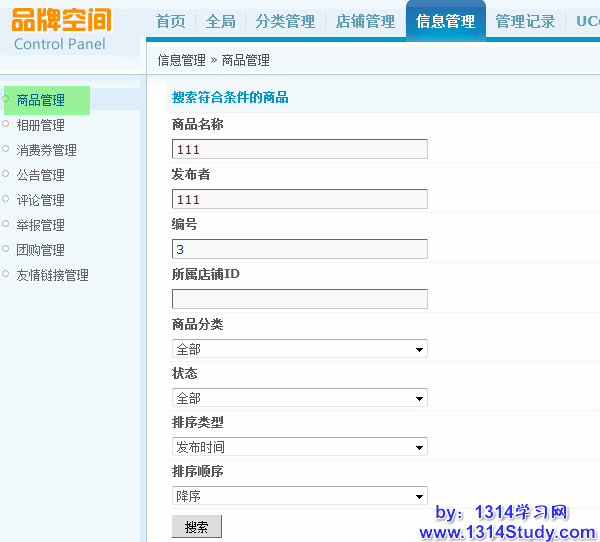Open the 状态 dropdown

299,398
